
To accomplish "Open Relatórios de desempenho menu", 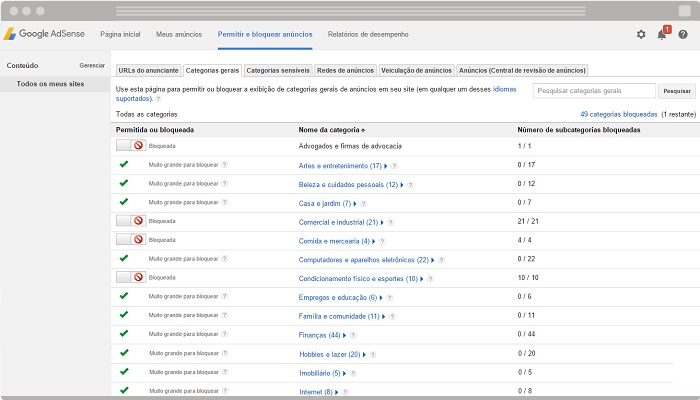I will [x=368, y=34].
